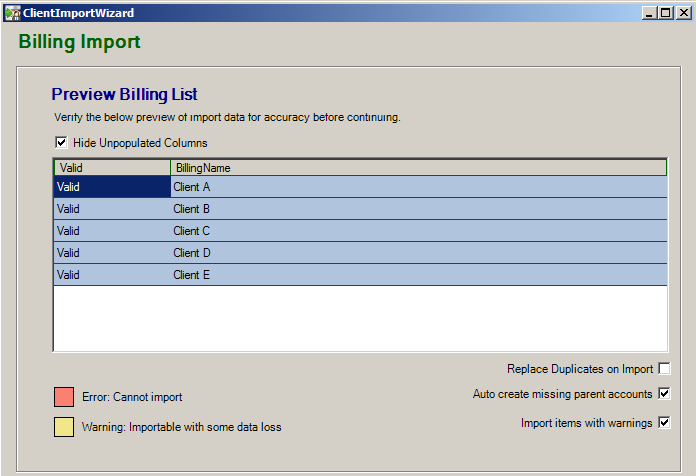This screenshot has height=476, width=696.
Task: Close the ClientImportWizard window
Action: coord(684,13)
